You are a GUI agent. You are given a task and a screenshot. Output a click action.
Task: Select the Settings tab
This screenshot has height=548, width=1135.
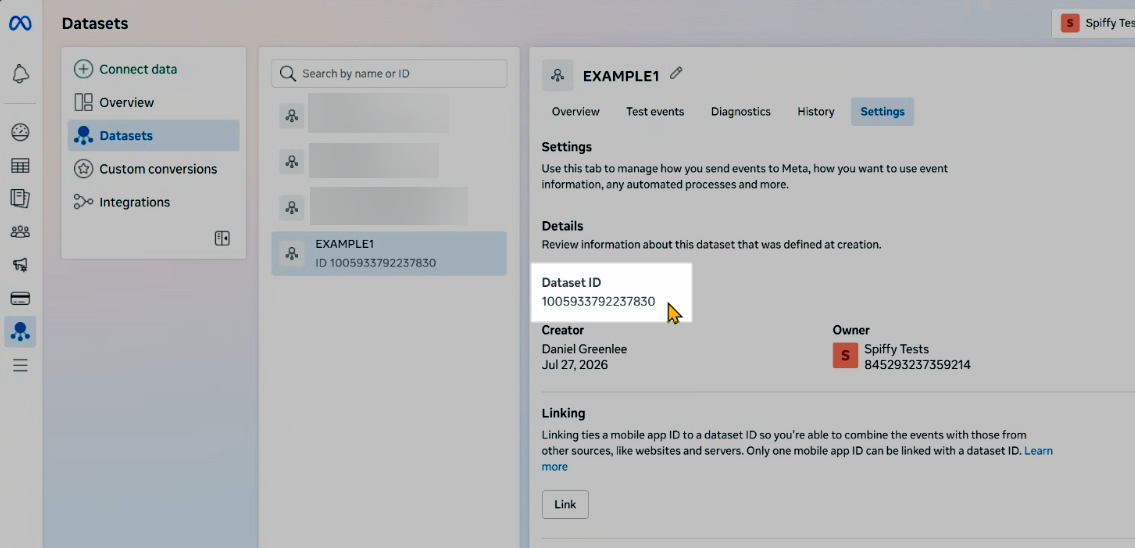pyautogui.click(x=882, y=112)
